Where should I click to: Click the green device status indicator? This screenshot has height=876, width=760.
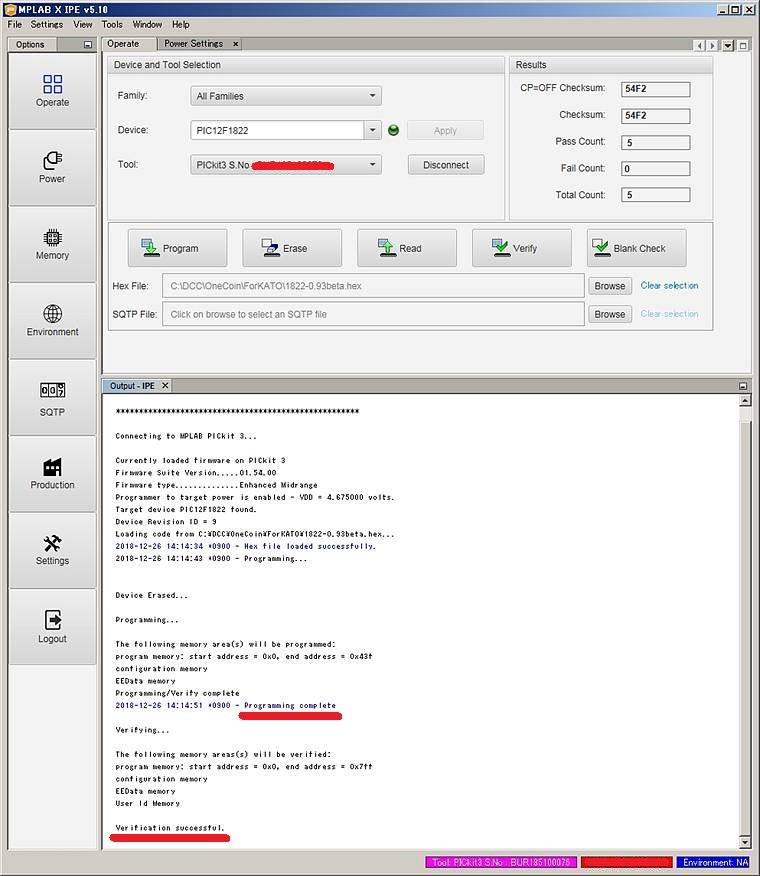click(x=393, y=130)
